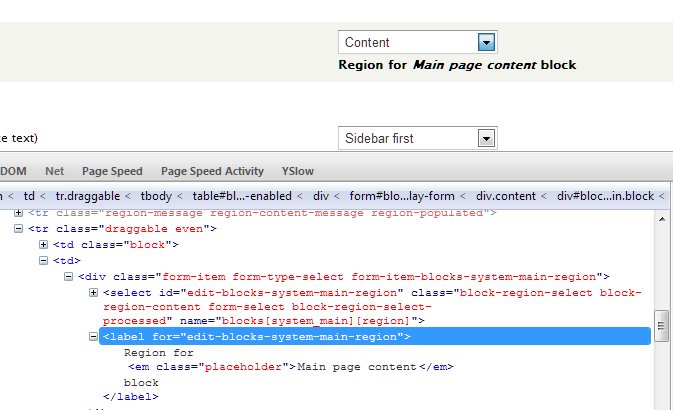
Task: Select the select id edit-blocks-system-main-region line
Action: click(x=373, y=307)
